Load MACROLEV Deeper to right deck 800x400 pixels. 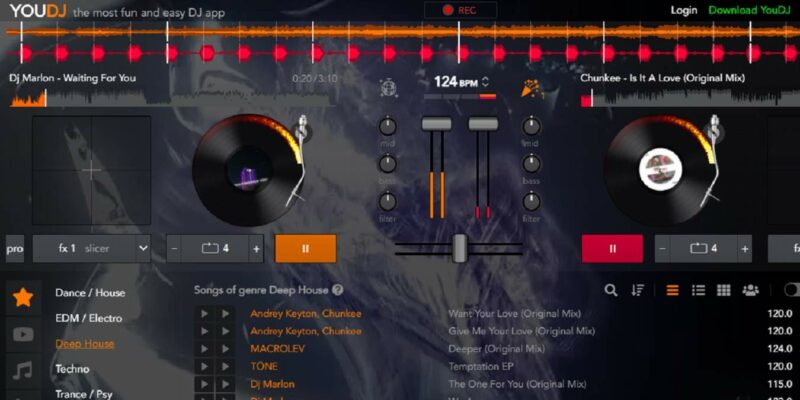click(x=226, y=349)
